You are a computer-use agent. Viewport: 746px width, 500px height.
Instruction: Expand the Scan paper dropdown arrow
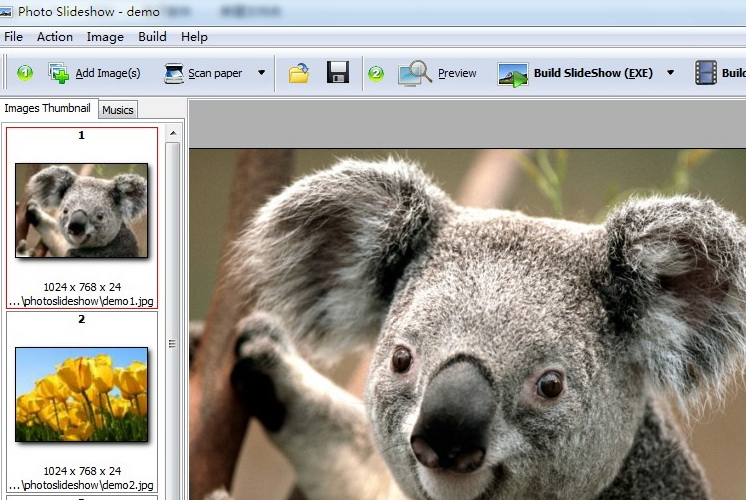point(261,73)
